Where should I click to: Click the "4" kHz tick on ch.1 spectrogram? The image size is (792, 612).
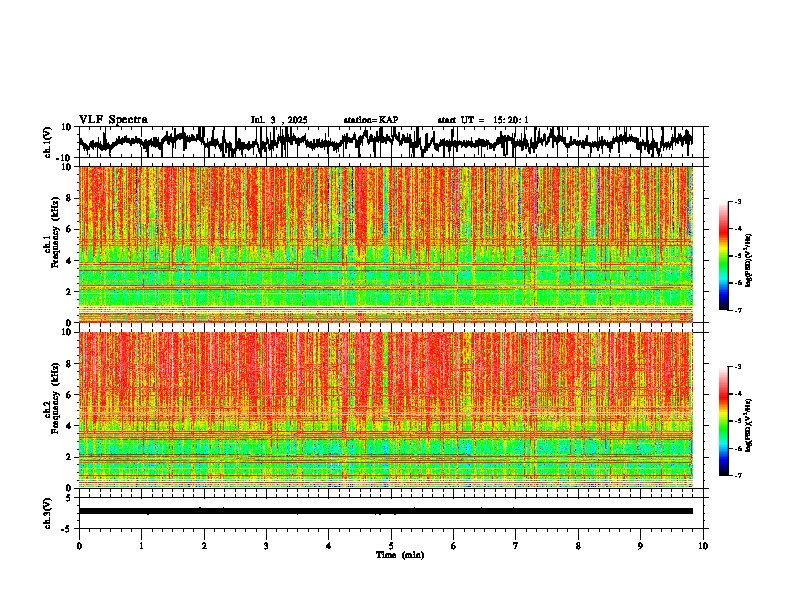(69, 261)
